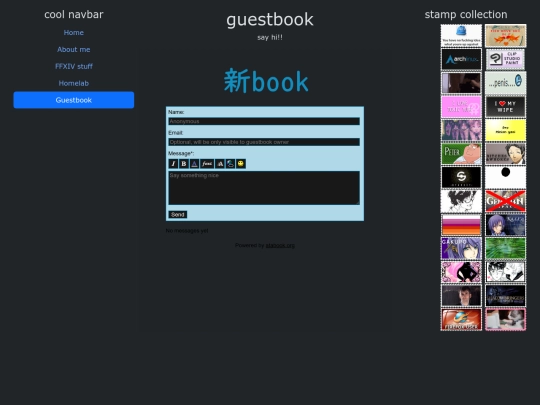The height and width of the screenshot is (405, 540).
Task: Open the font style toolbar button
Action: (x=207, y=164)
